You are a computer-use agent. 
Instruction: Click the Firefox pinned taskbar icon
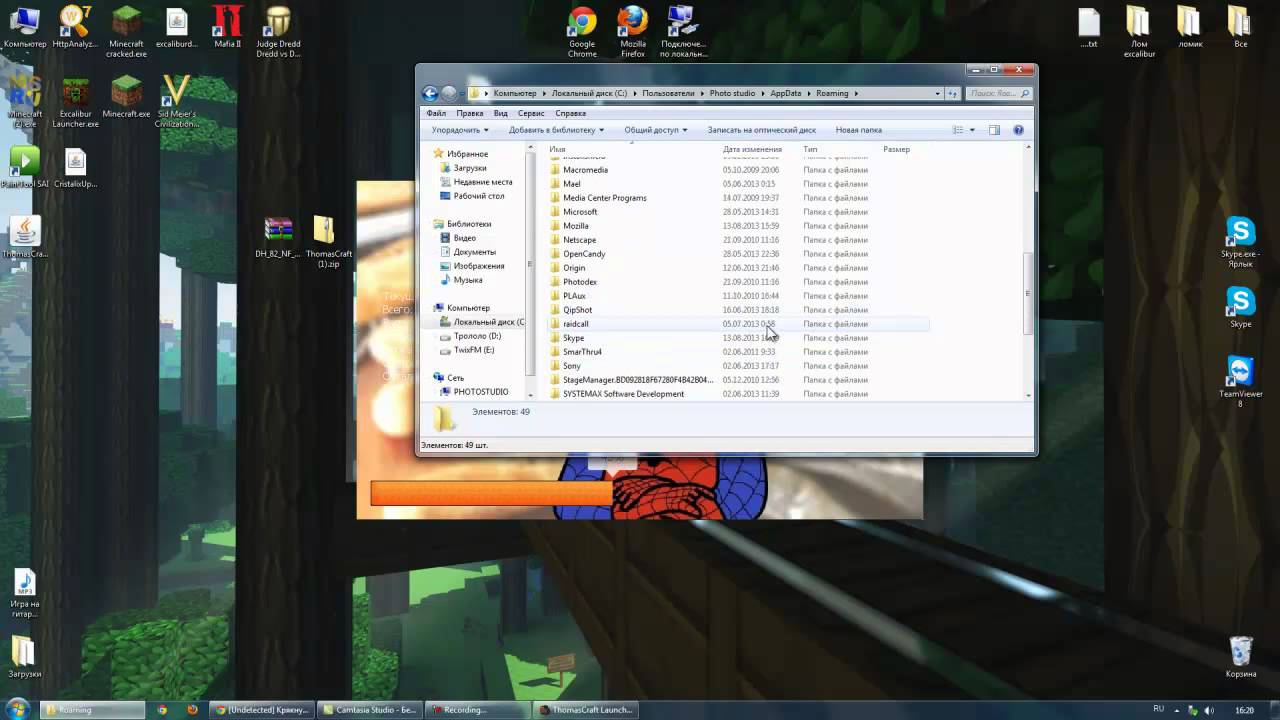[x=192, y=710]
